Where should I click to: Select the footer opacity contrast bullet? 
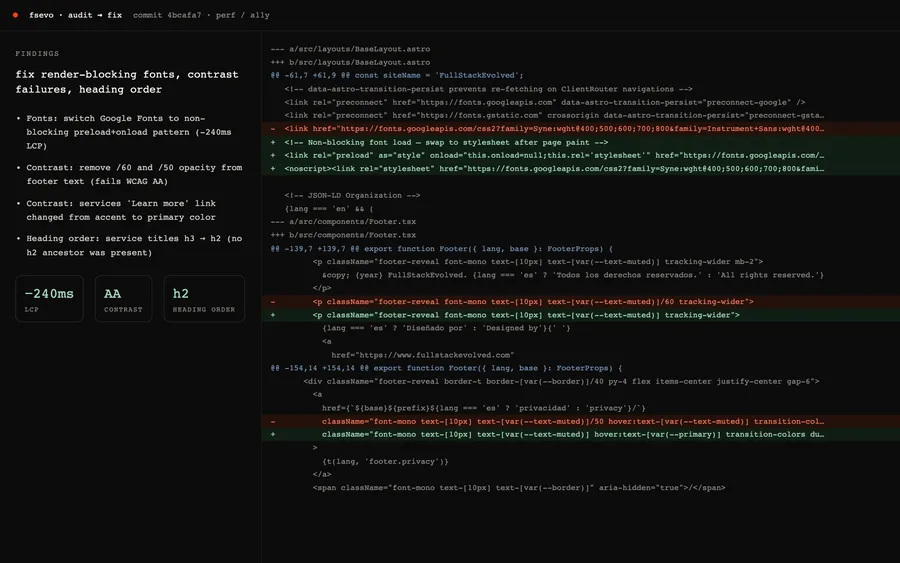pyautogui.click(x=130, y=174)
